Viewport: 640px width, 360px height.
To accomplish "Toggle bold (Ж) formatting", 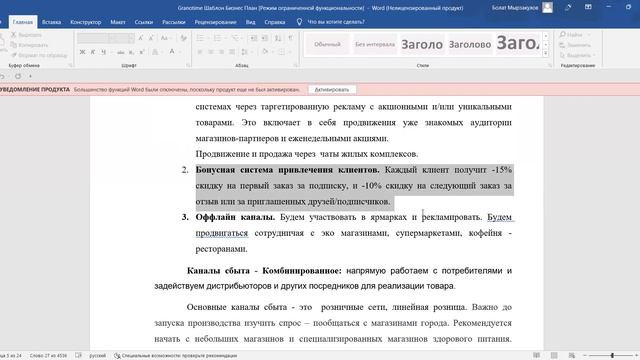I will [82, 52].
